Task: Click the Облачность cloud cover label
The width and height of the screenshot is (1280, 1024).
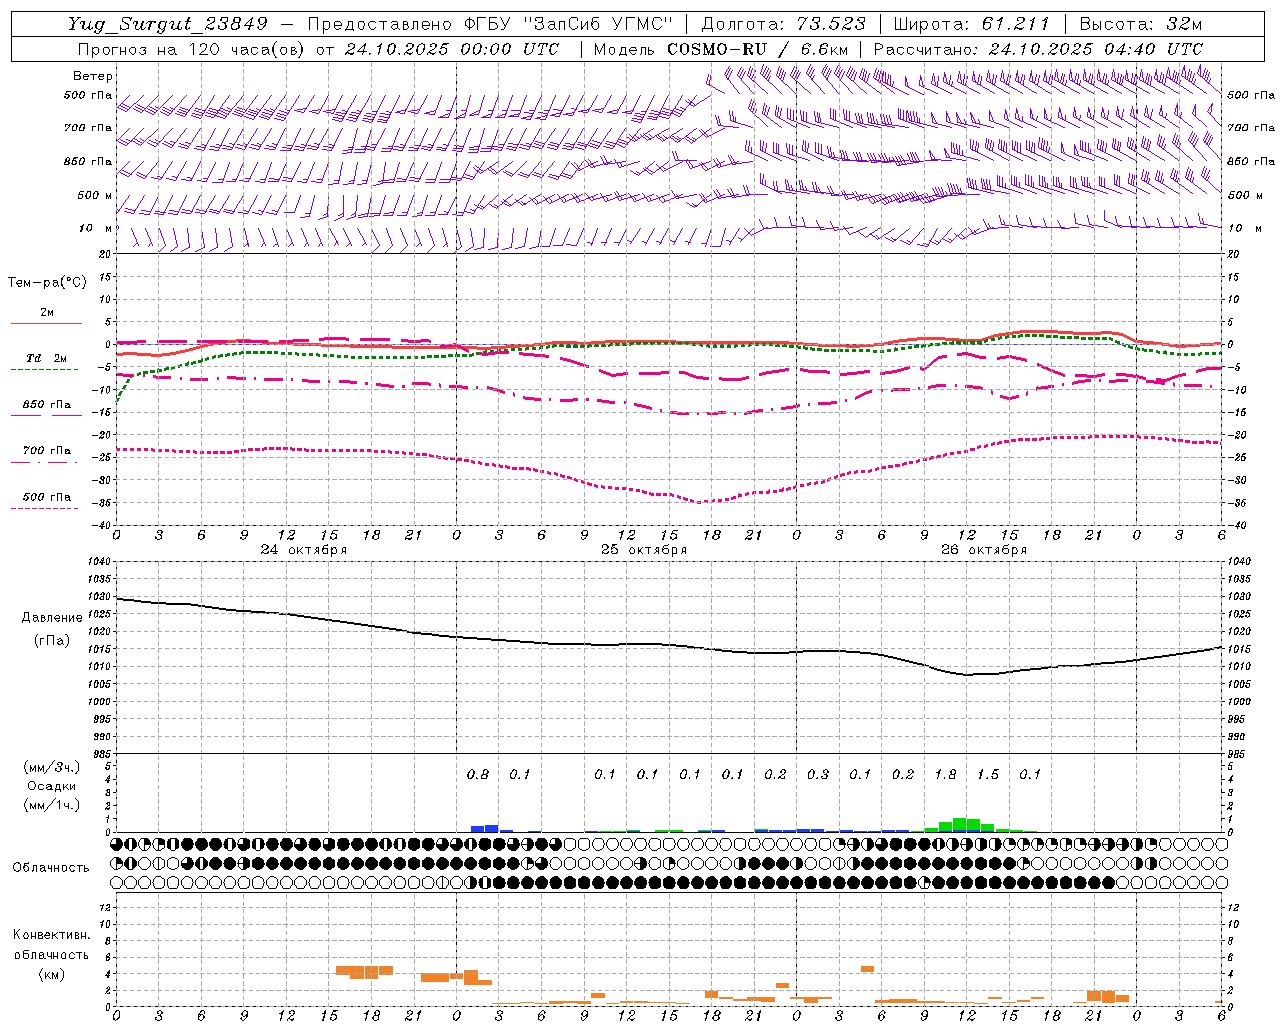Action: coord(51,868)
